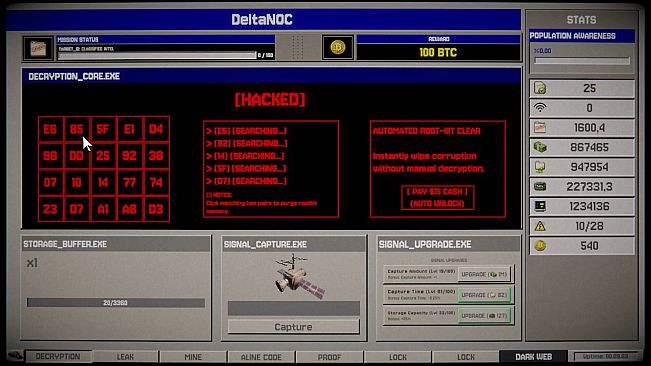The image size is (651, 366).
Task: Upgrade Capture Amount
Action: coord(484,274)
